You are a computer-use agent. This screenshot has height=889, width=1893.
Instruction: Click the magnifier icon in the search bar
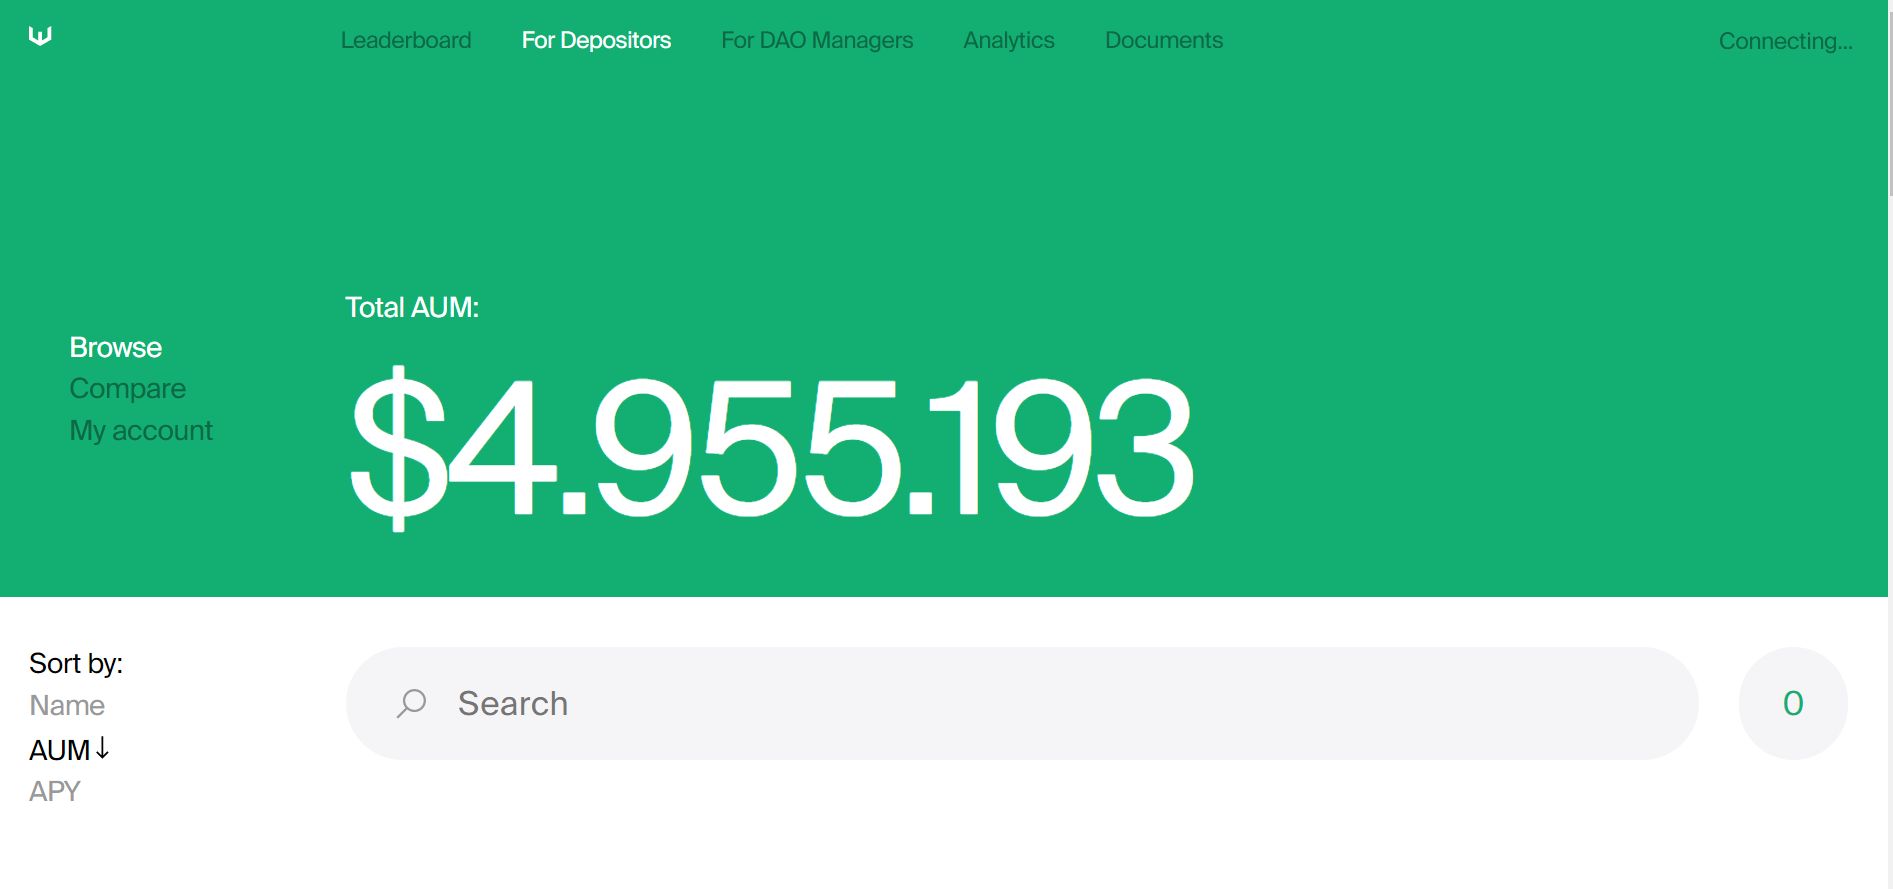(411, 703)
